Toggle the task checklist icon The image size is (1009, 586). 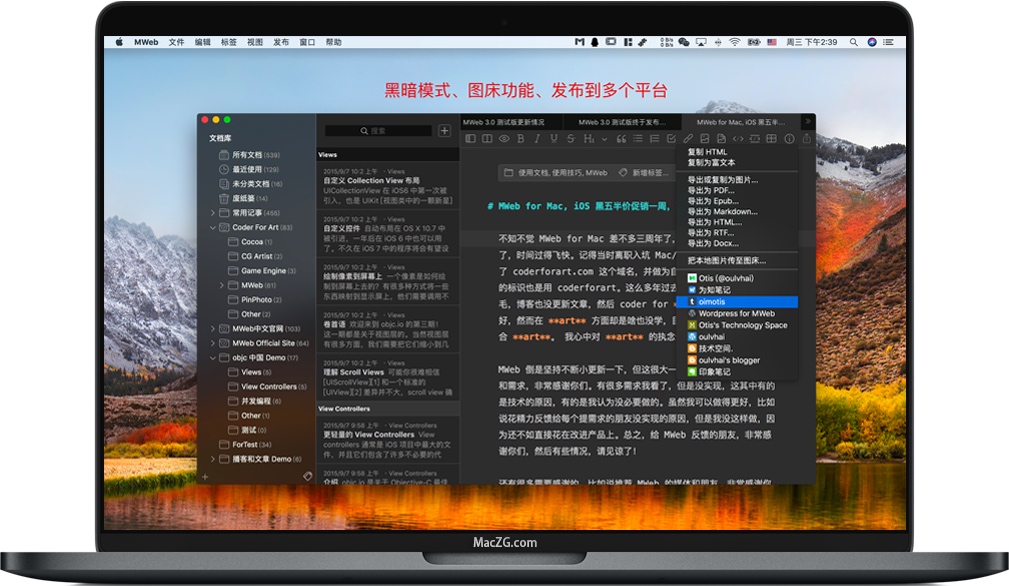click(671, 138)
